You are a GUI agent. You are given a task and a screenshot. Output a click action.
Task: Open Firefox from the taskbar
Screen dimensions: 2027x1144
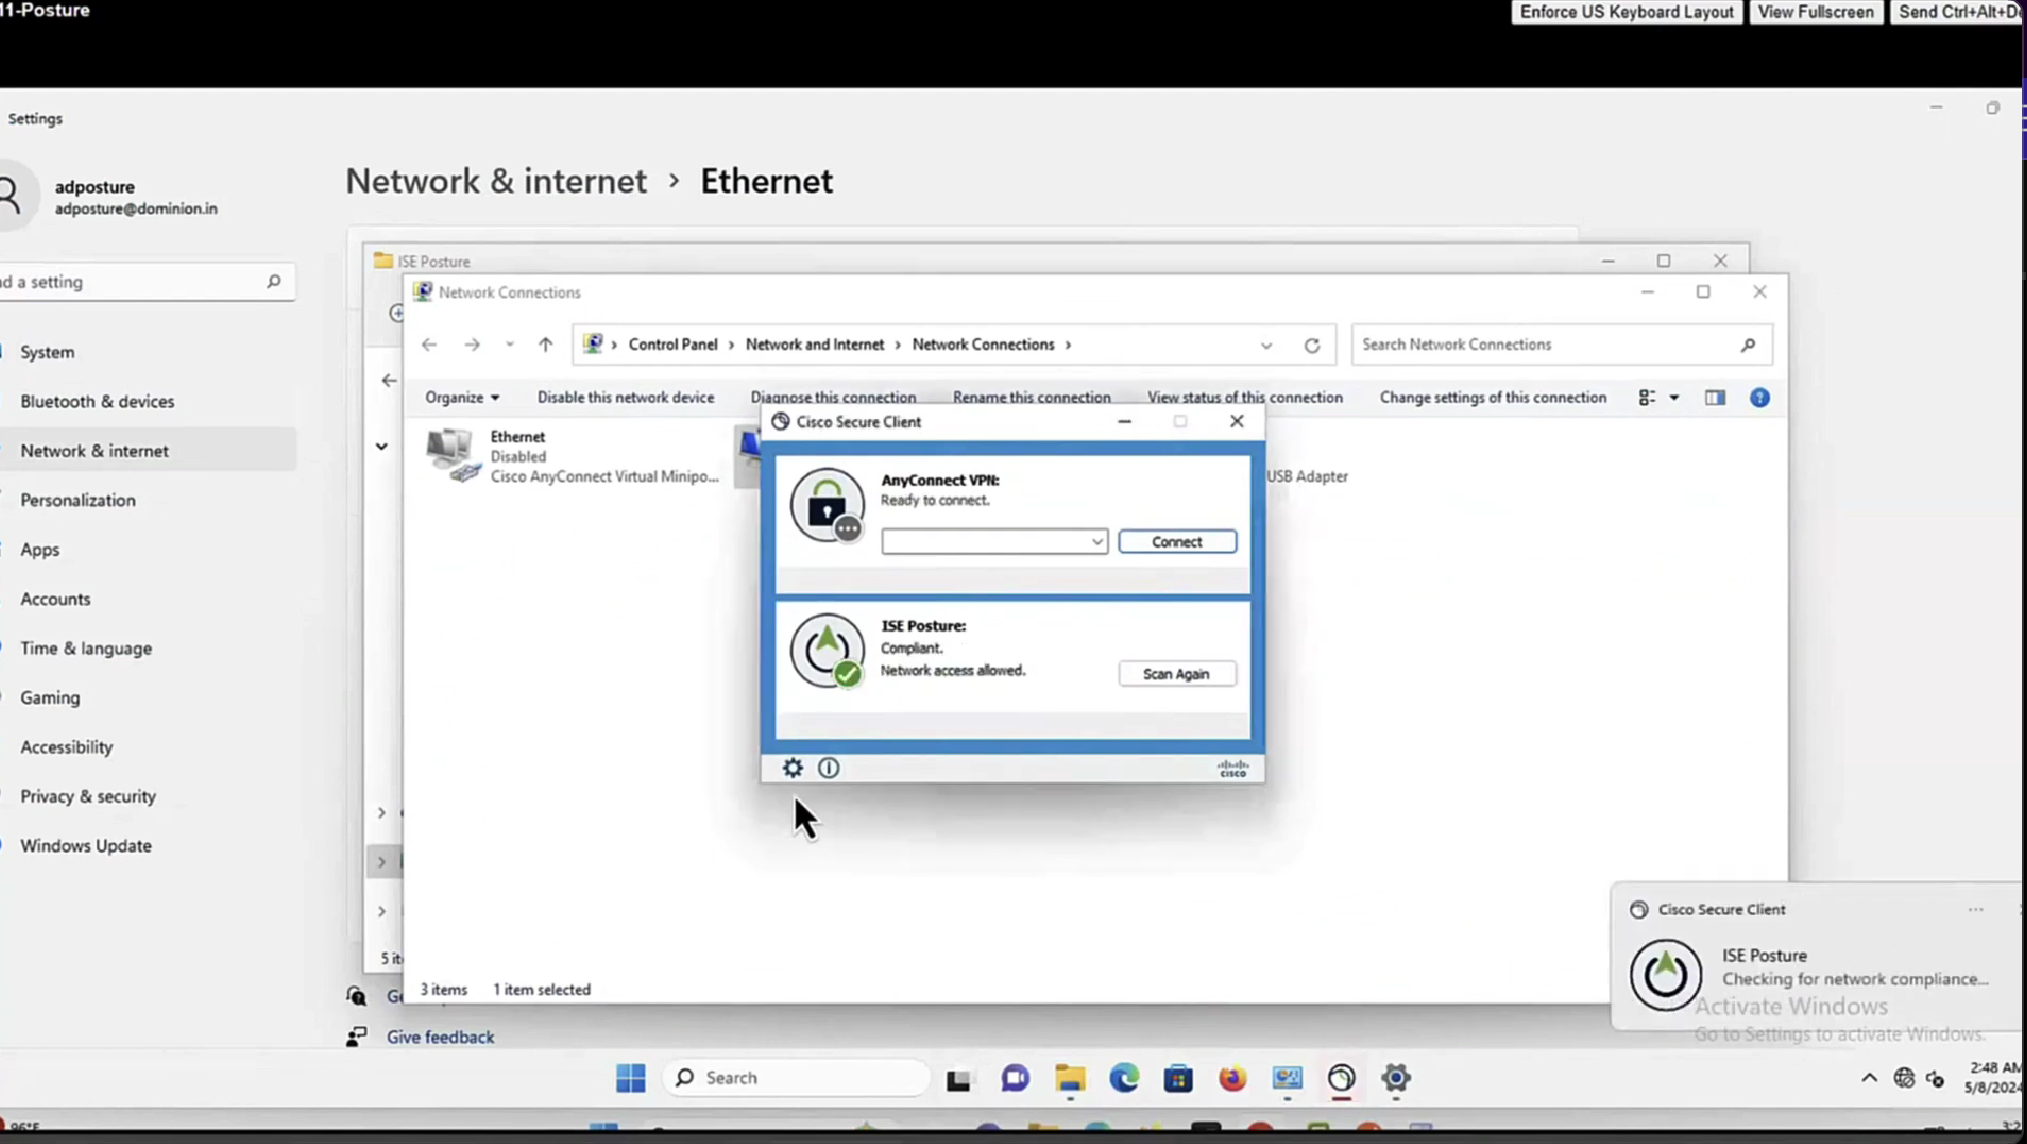tap(1232, 1078)
